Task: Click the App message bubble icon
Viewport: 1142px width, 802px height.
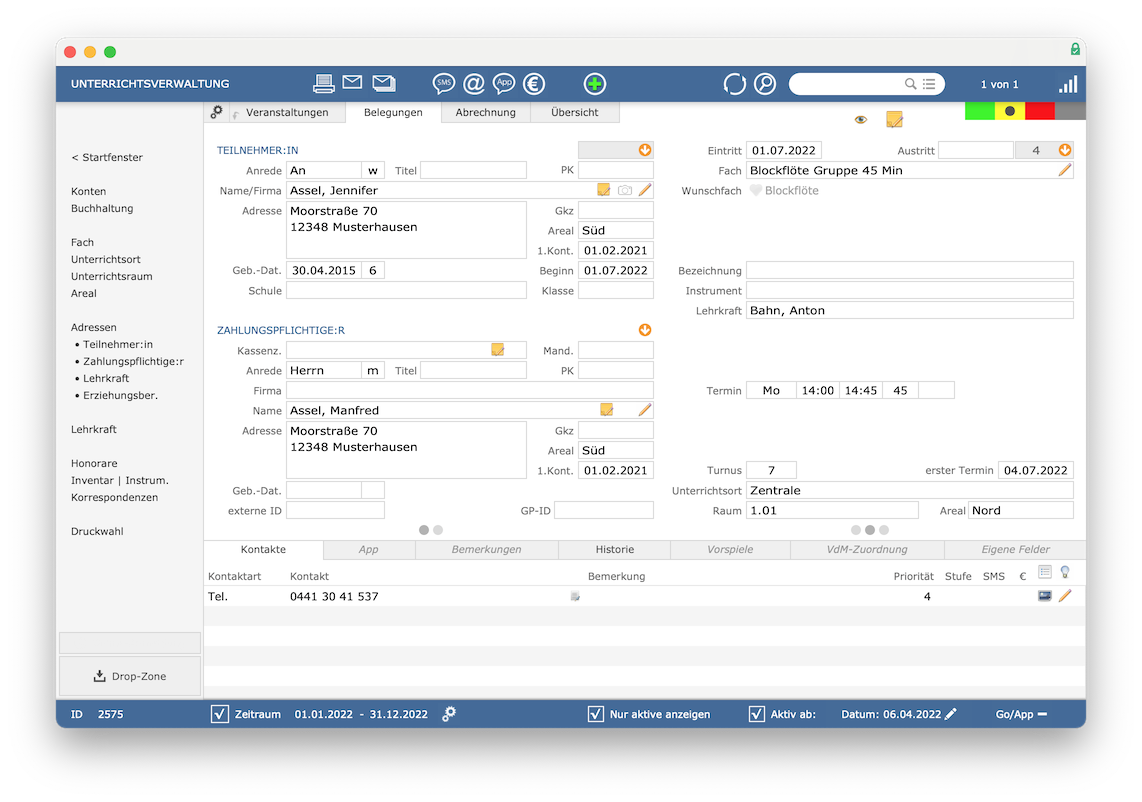Action: coord(504,84)
